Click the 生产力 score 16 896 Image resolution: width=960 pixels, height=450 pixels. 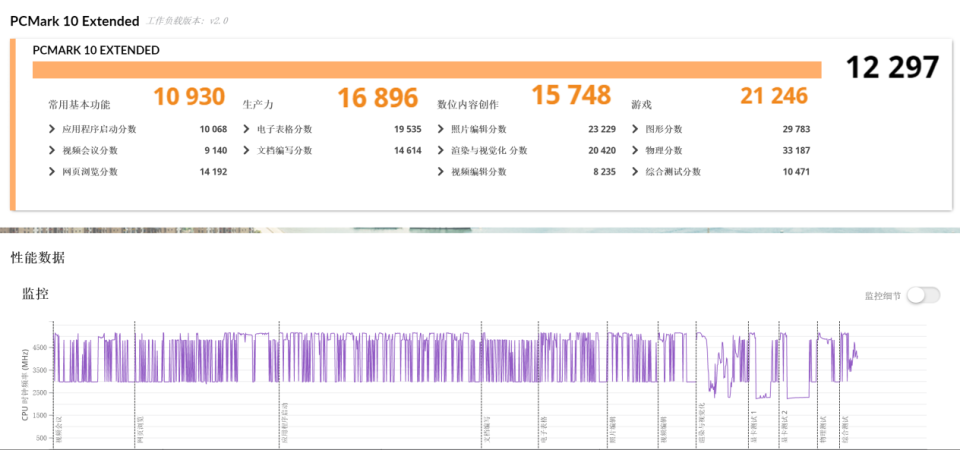(x=378, y=98)
